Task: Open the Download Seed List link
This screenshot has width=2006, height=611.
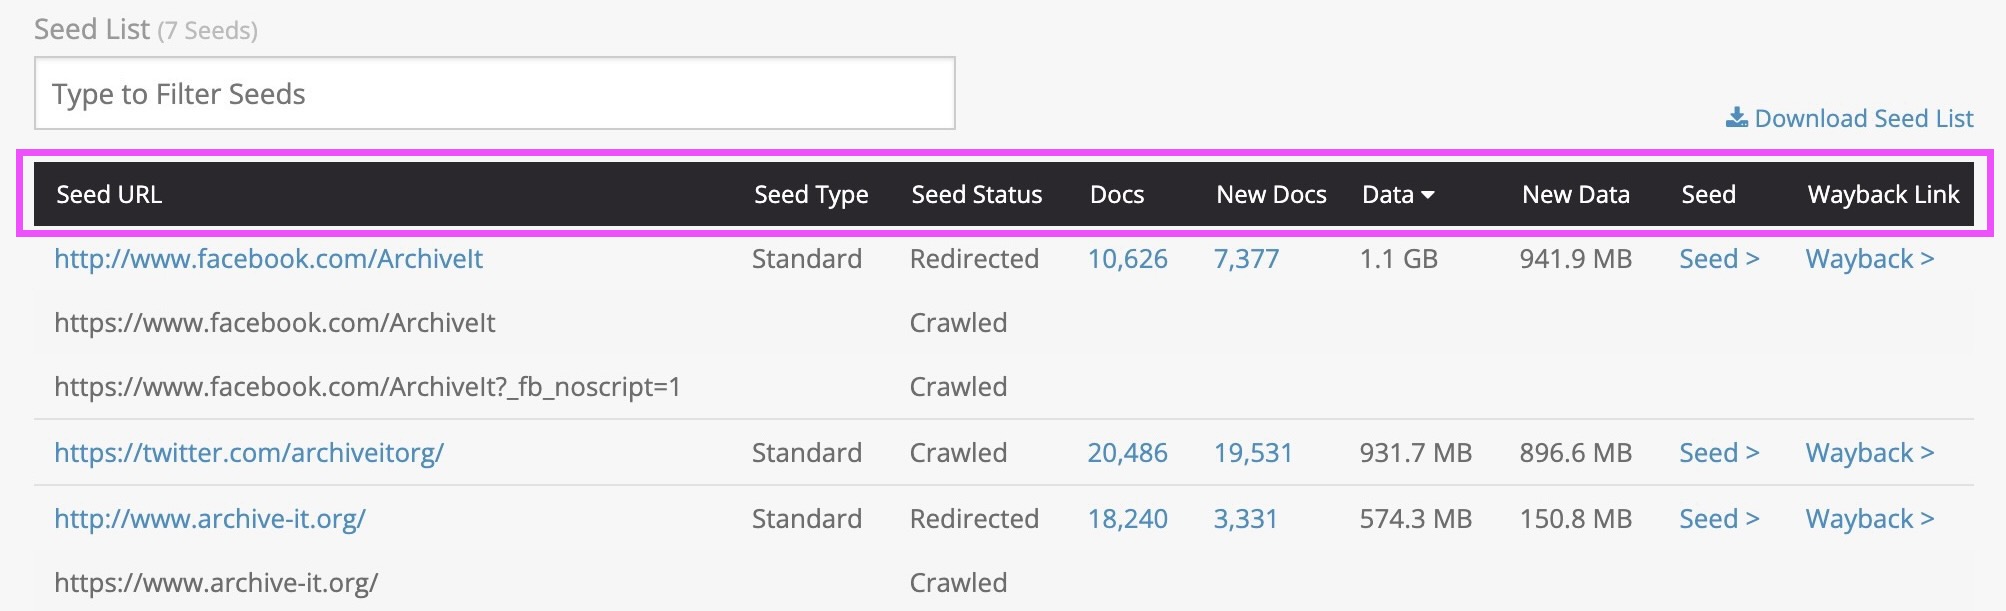Action: pyautogui.click(x=1863, y=118)
